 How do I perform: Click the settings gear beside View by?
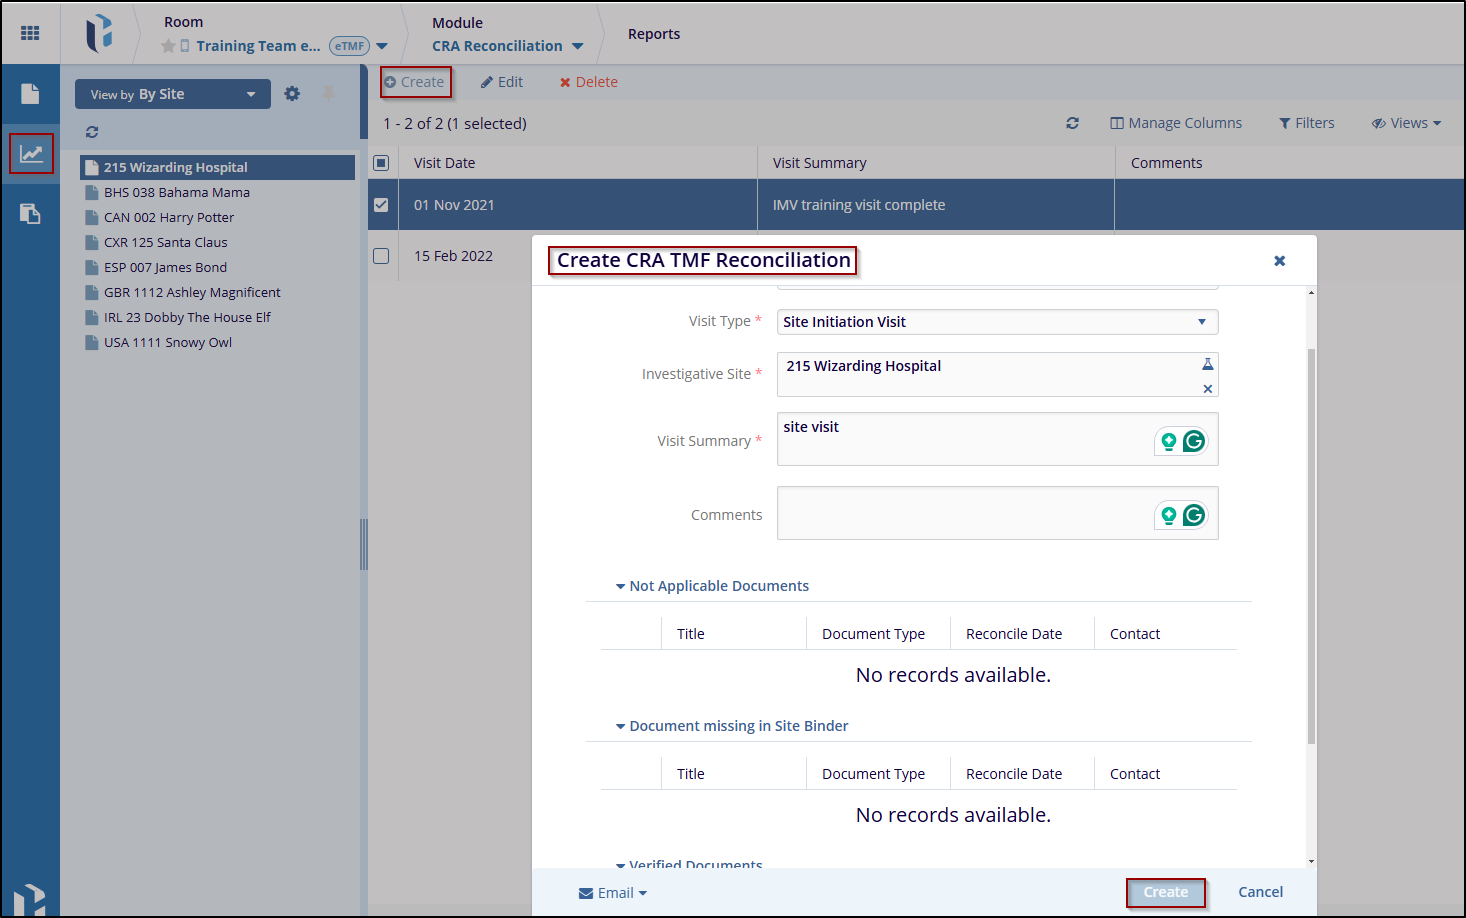tap(292, 94)
